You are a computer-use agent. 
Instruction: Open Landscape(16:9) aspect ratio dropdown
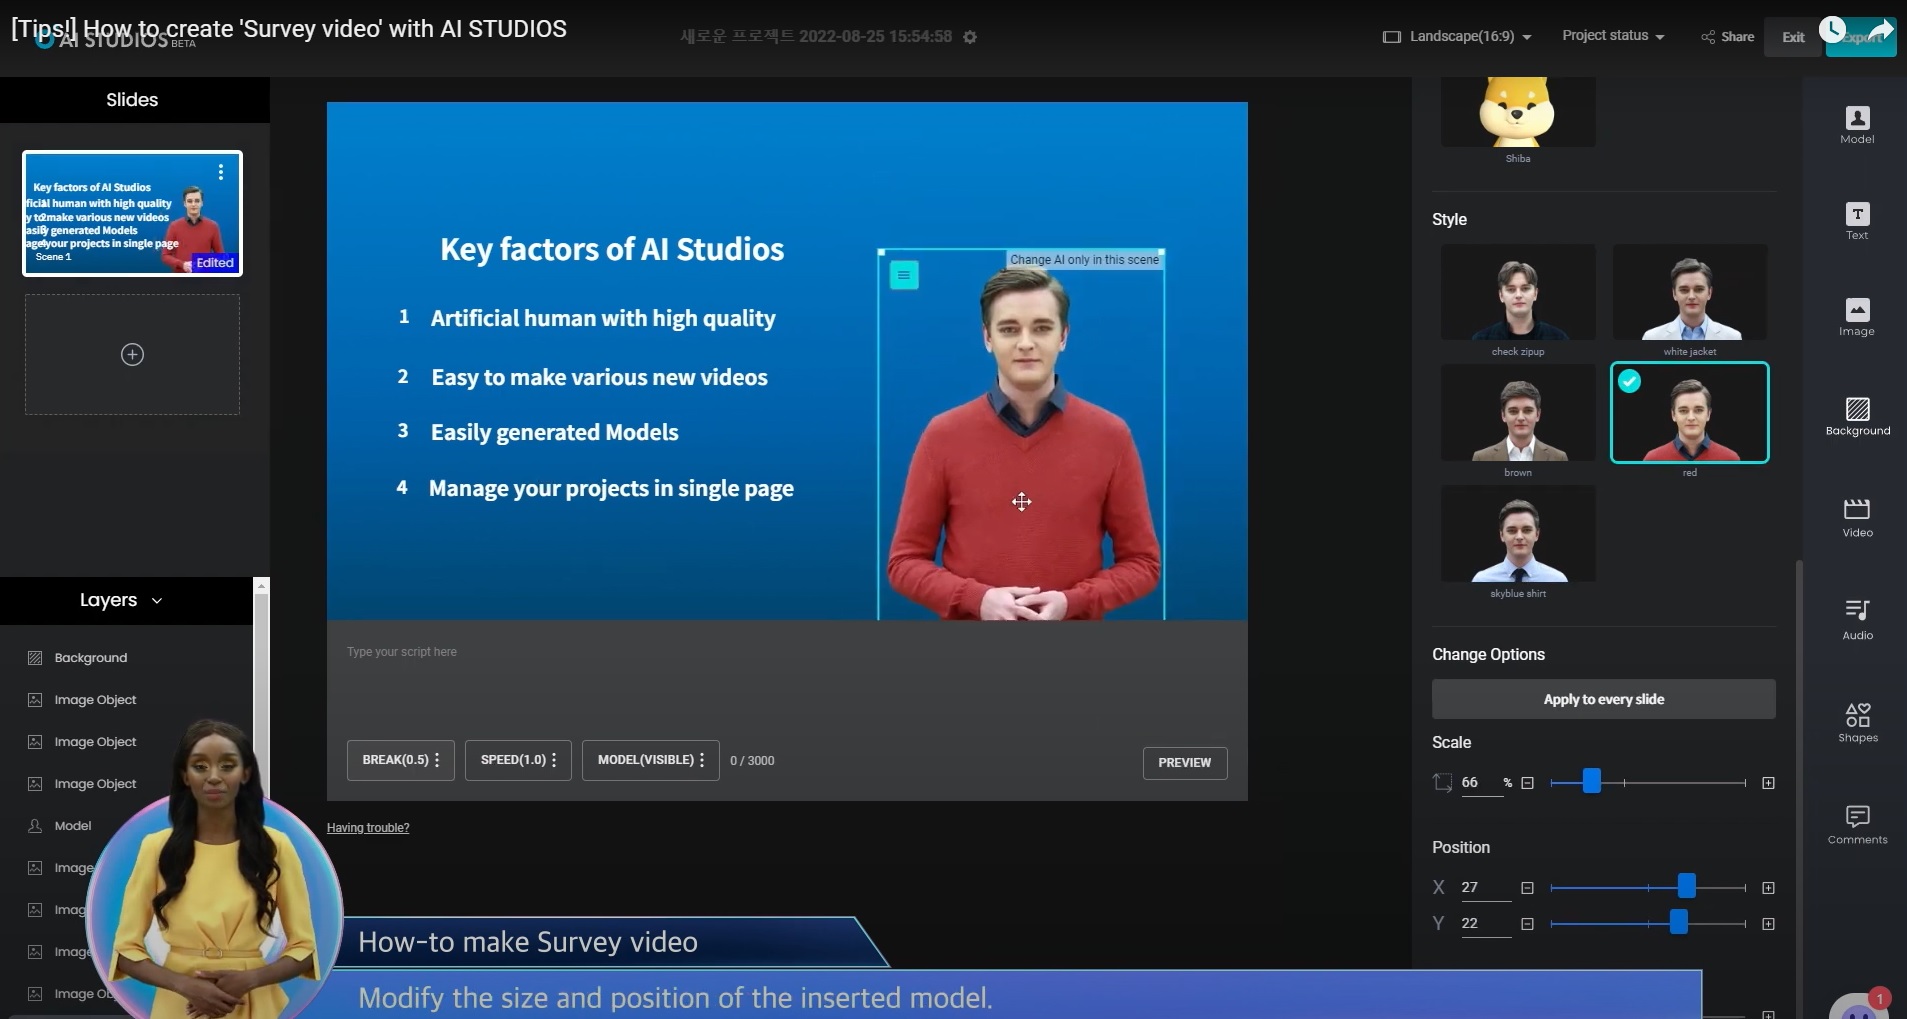[1457, 36]
